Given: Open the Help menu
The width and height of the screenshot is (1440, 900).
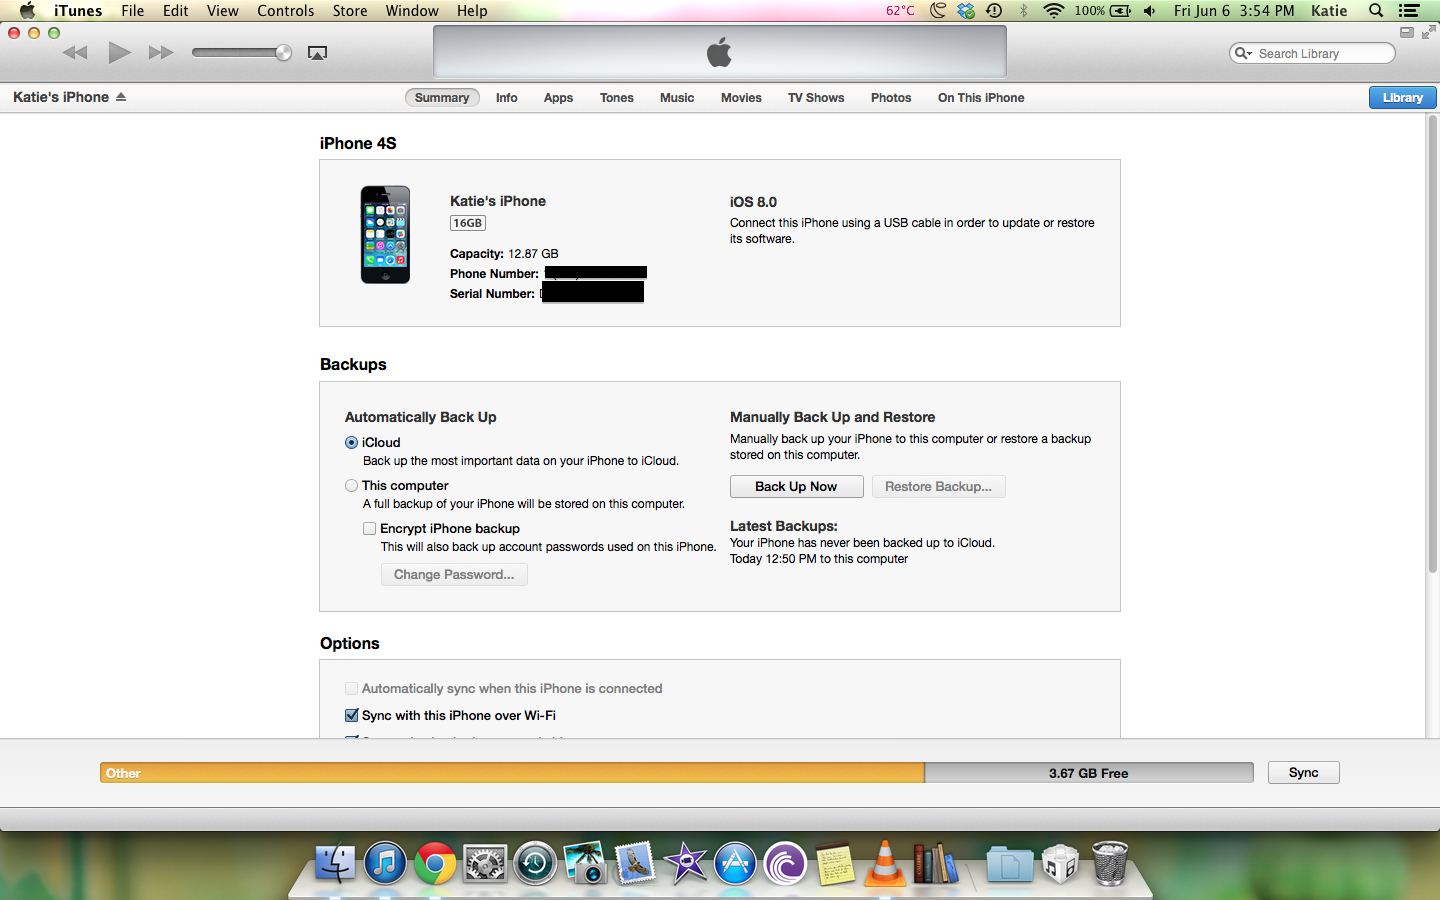Looking at the screenshot, I should pos(472,11).
